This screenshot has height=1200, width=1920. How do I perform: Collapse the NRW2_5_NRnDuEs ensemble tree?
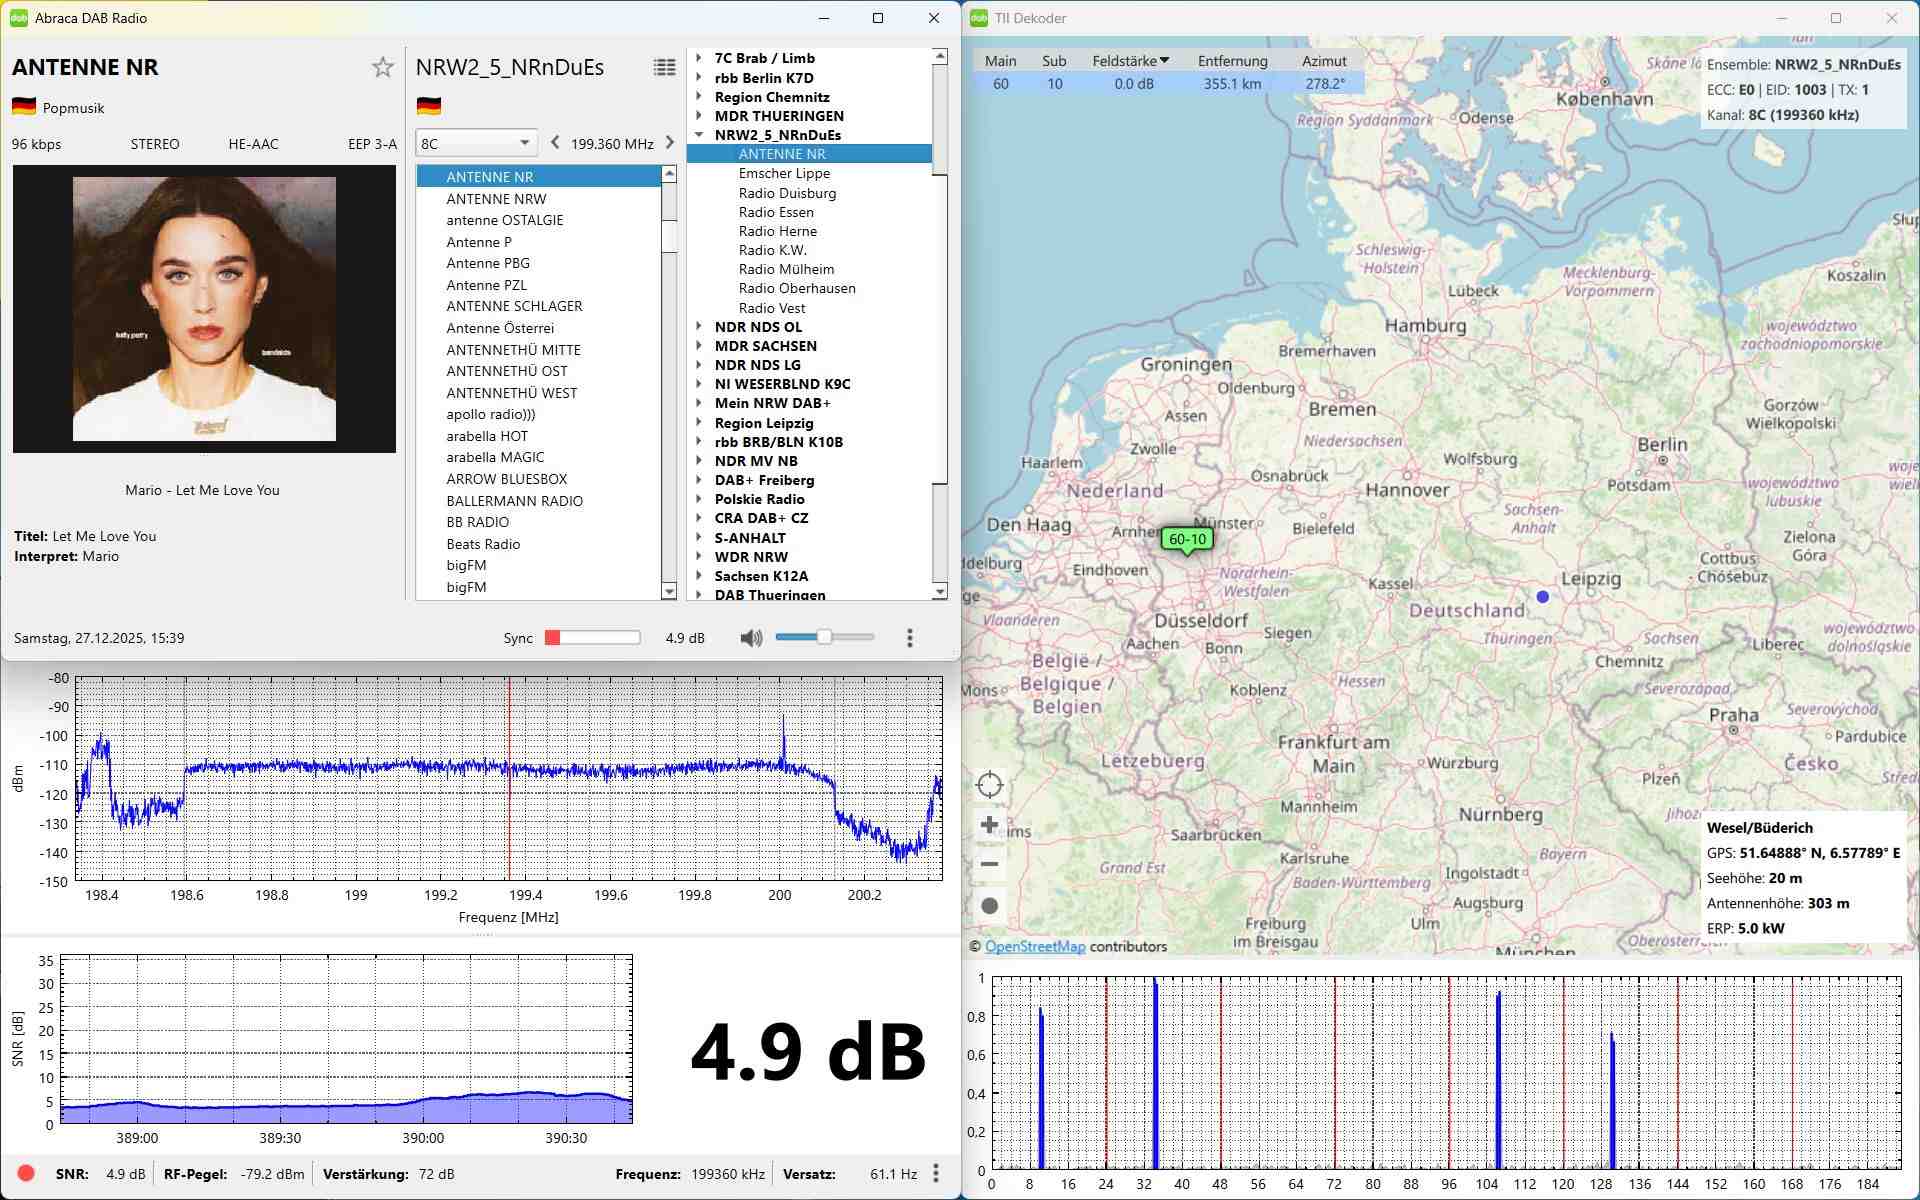pyautogui.click(x=699, y=135)
